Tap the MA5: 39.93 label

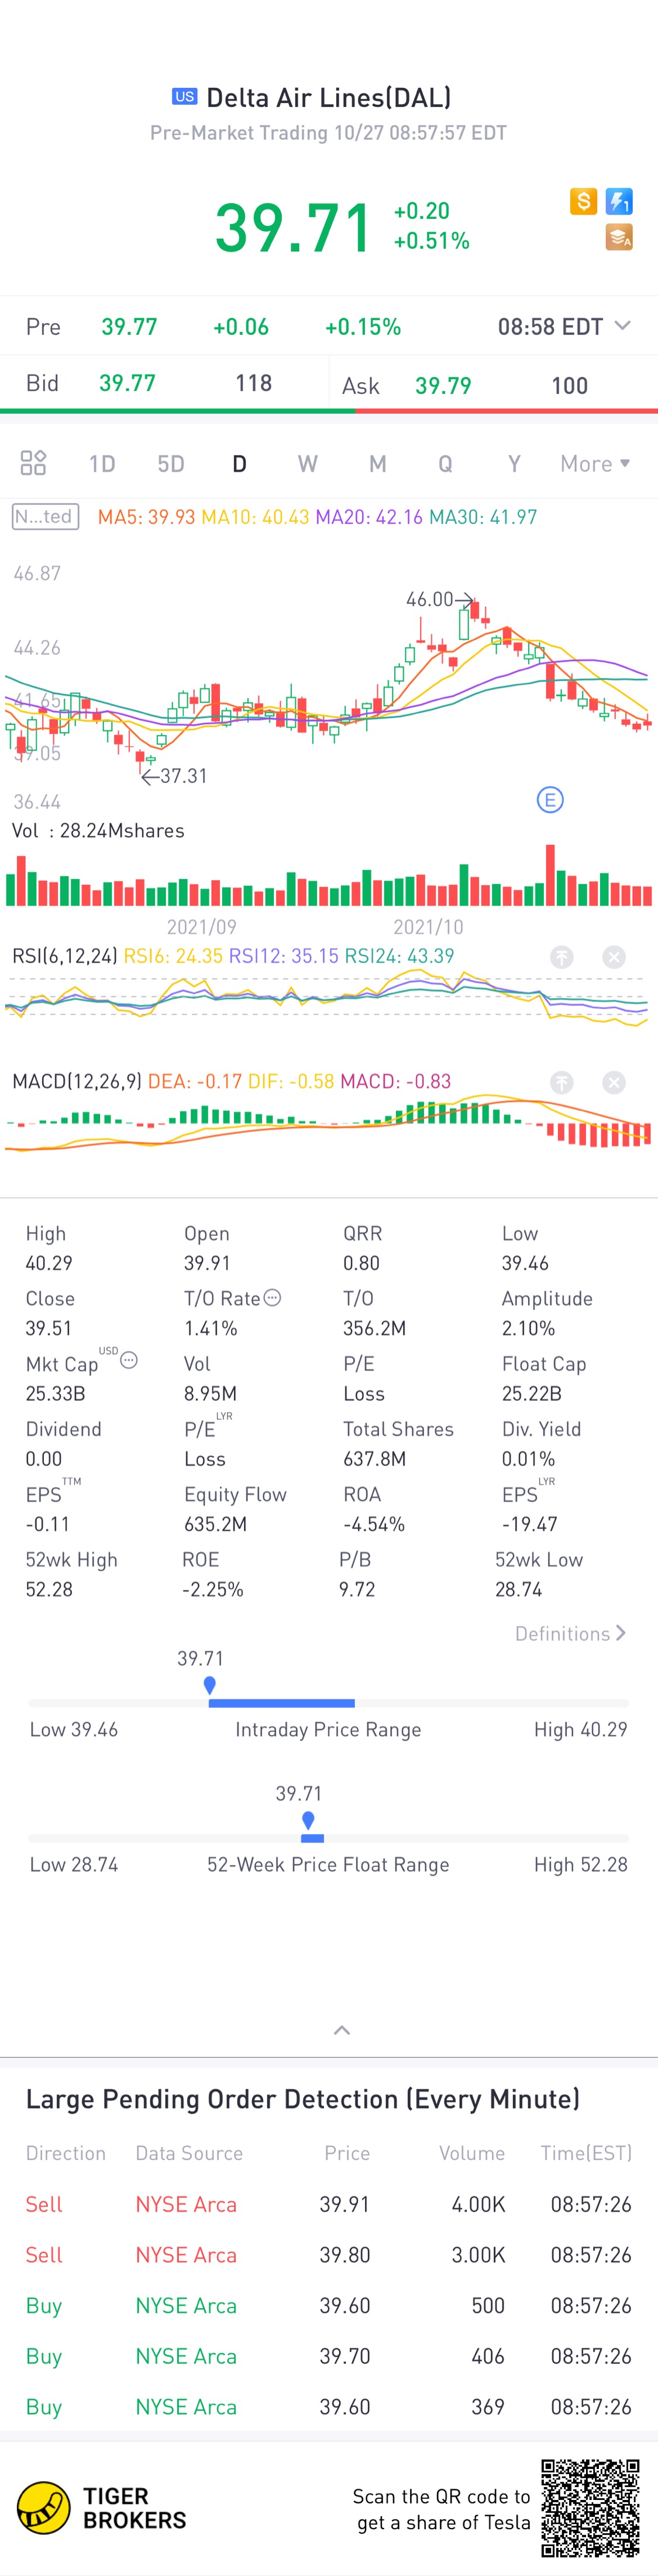pyautogui.click(x=146, y=517)
